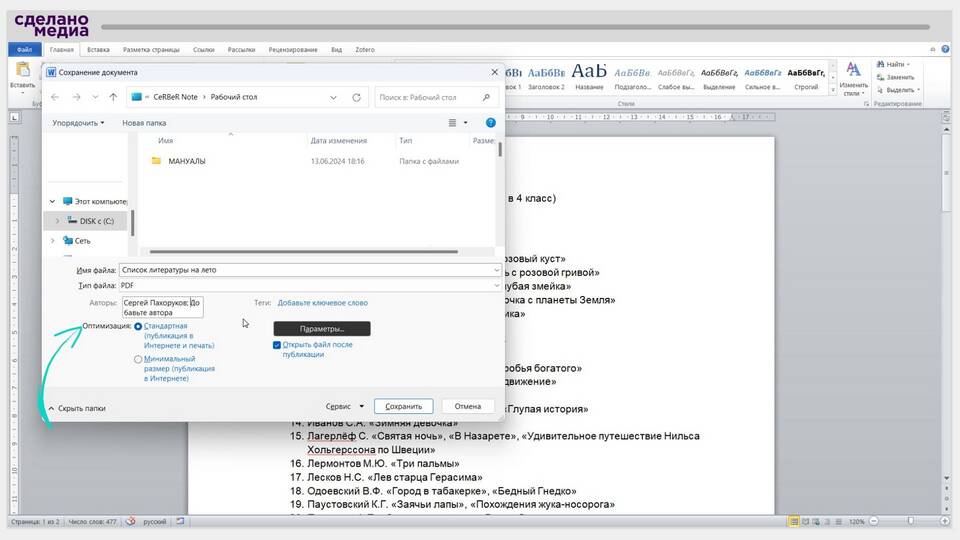Open the save dialog help icon
The height and width of the screenshot is (540, 960).
click(490, 123)
